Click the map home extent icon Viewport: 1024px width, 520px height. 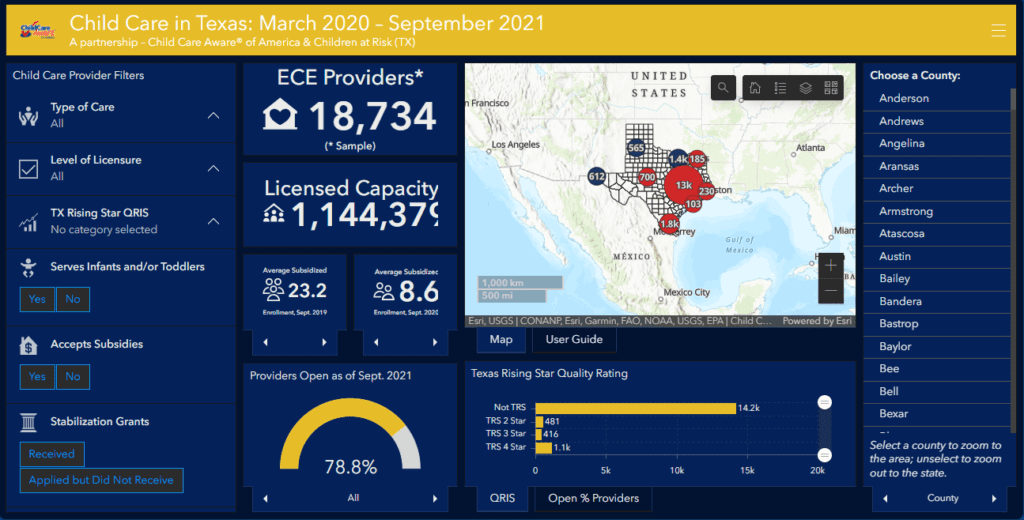click(755, 88)
